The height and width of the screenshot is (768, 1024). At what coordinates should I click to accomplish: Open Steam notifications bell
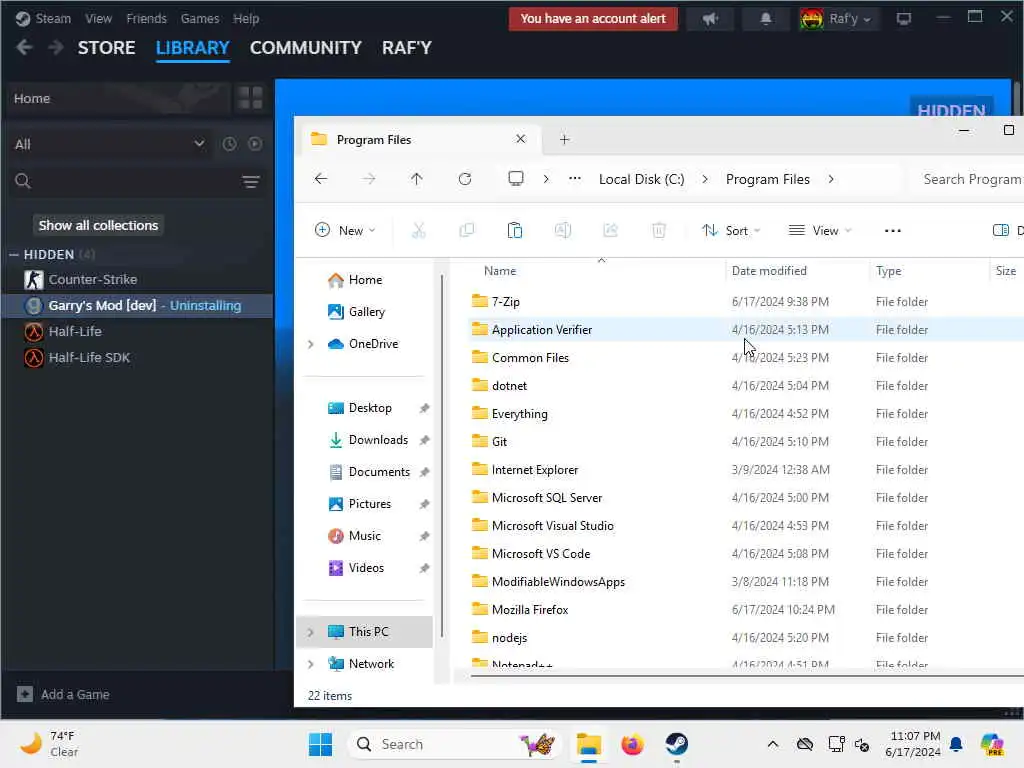[x=765, y=19]
